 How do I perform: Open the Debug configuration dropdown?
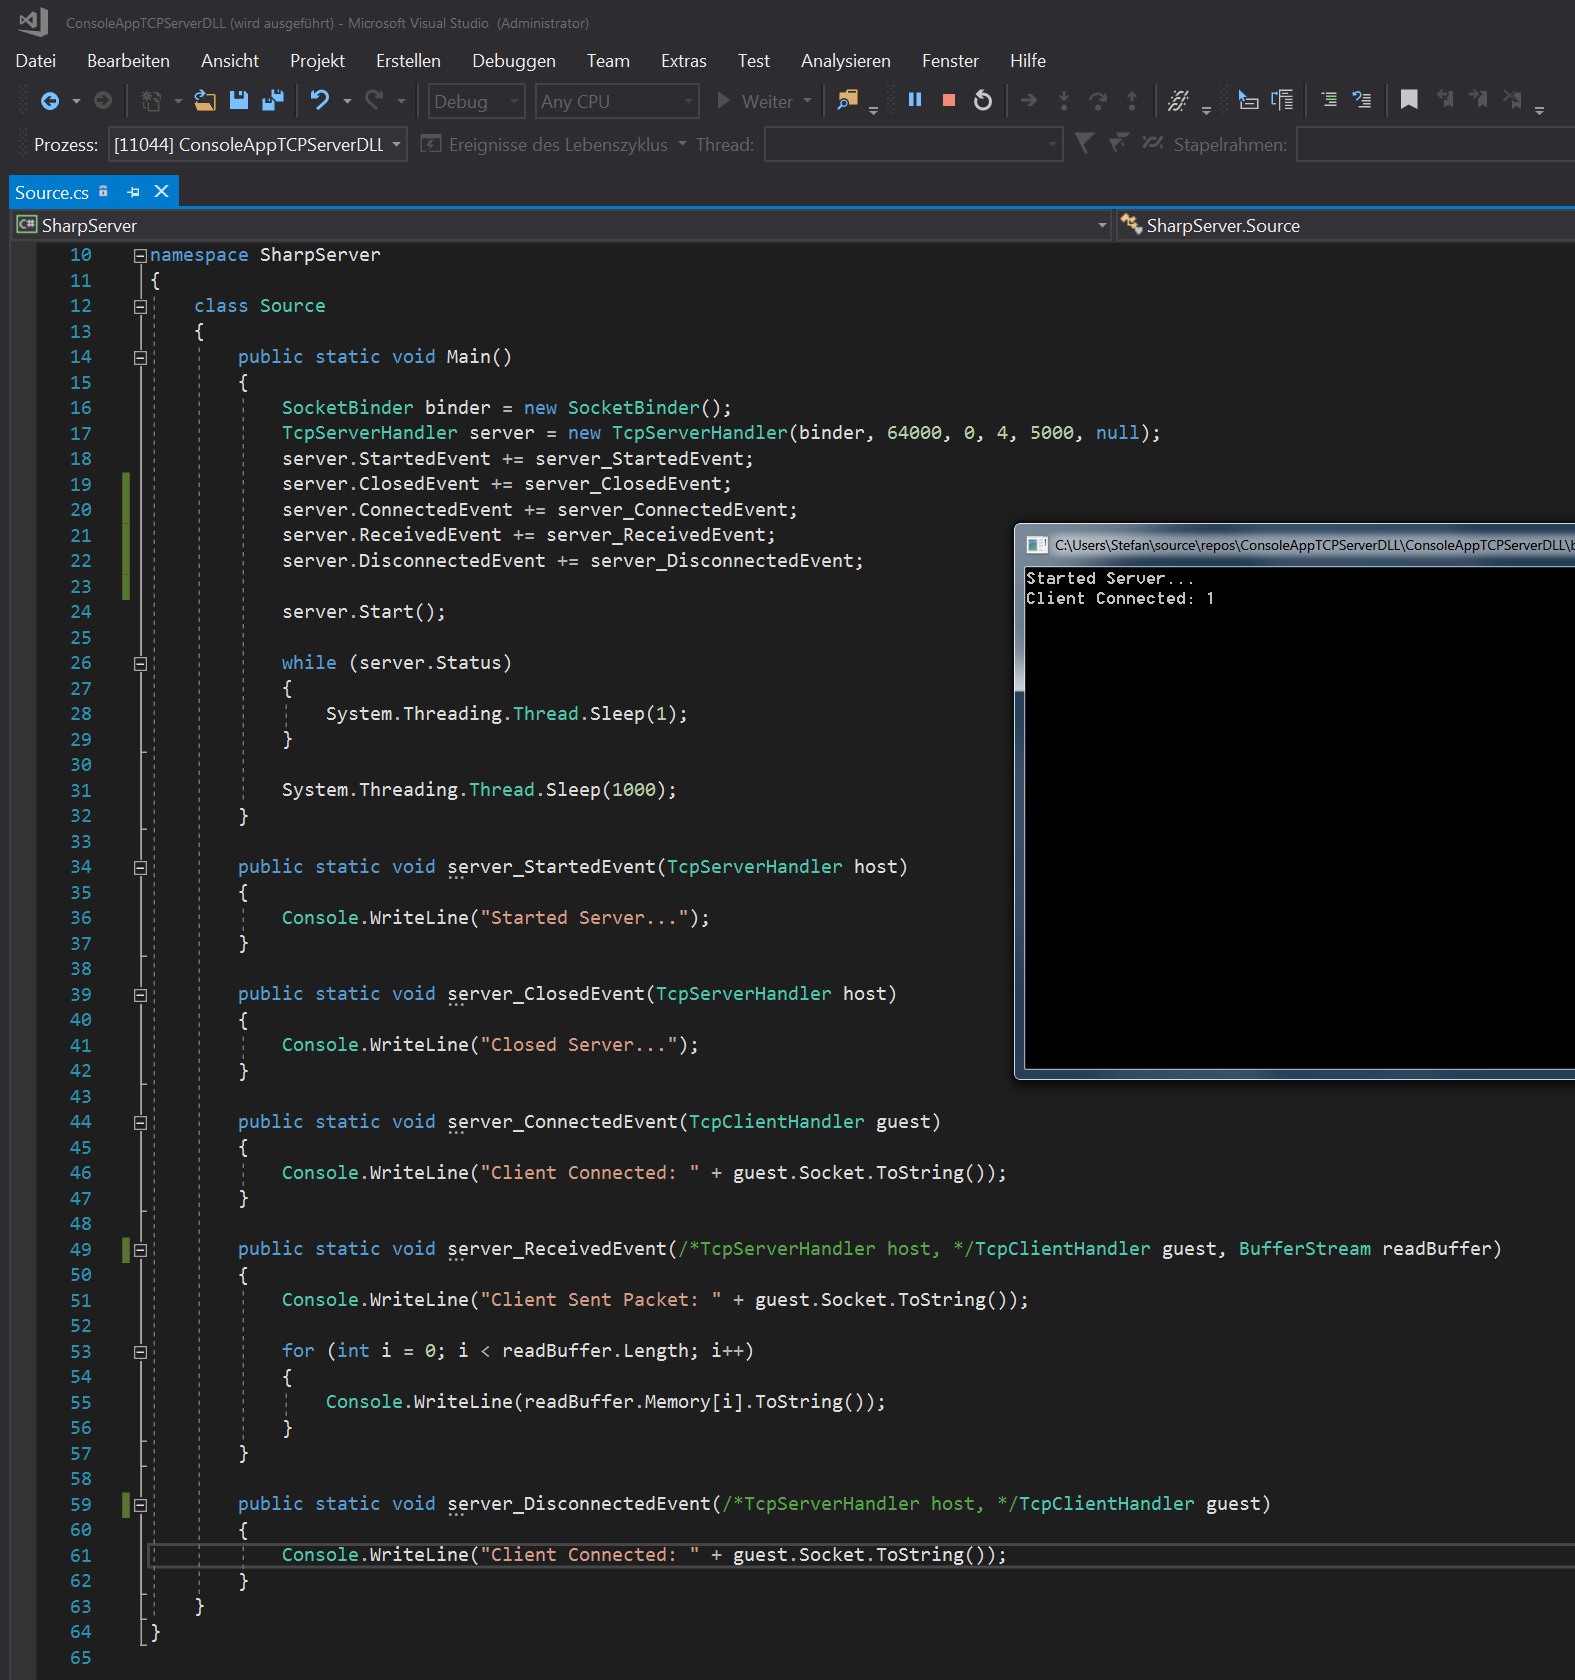[477, 101]
